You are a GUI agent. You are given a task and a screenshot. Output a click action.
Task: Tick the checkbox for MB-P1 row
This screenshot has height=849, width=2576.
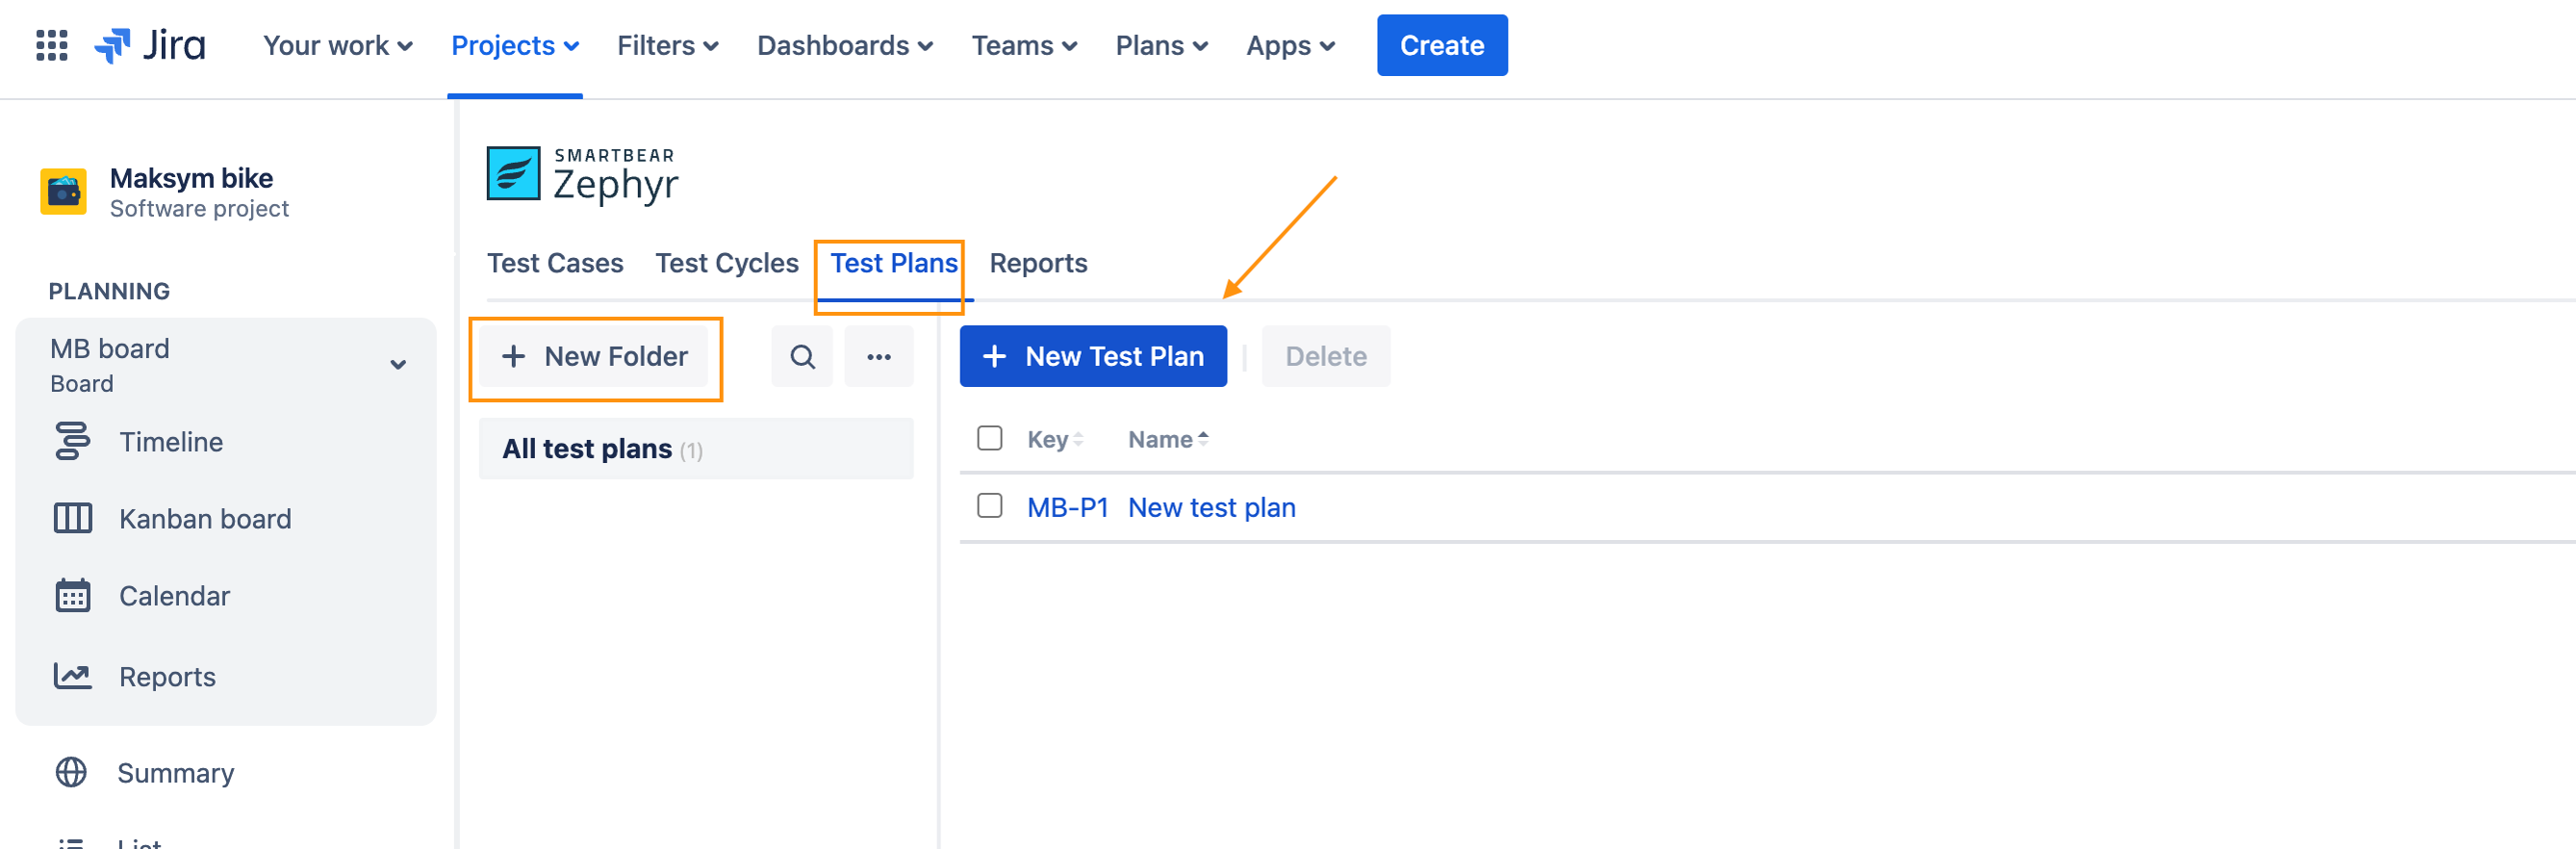tap(989, 506)
